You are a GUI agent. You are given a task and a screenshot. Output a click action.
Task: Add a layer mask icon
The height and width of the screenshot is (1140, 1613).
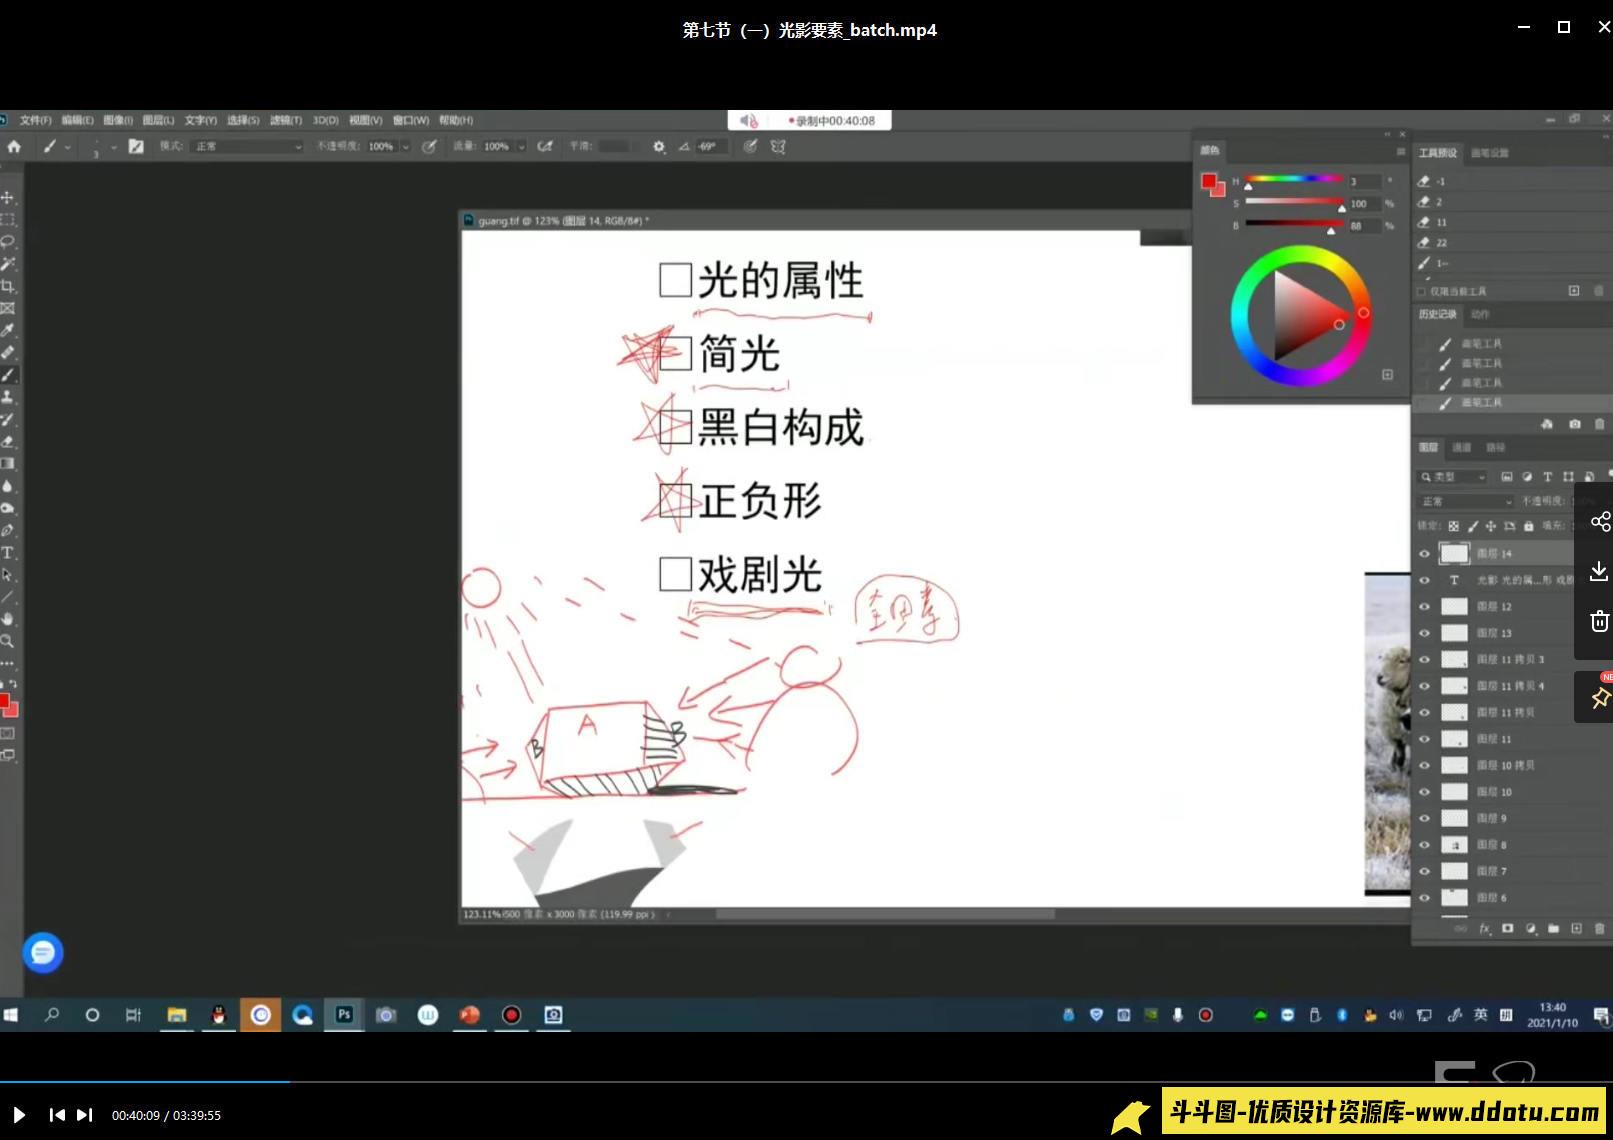1507,929
